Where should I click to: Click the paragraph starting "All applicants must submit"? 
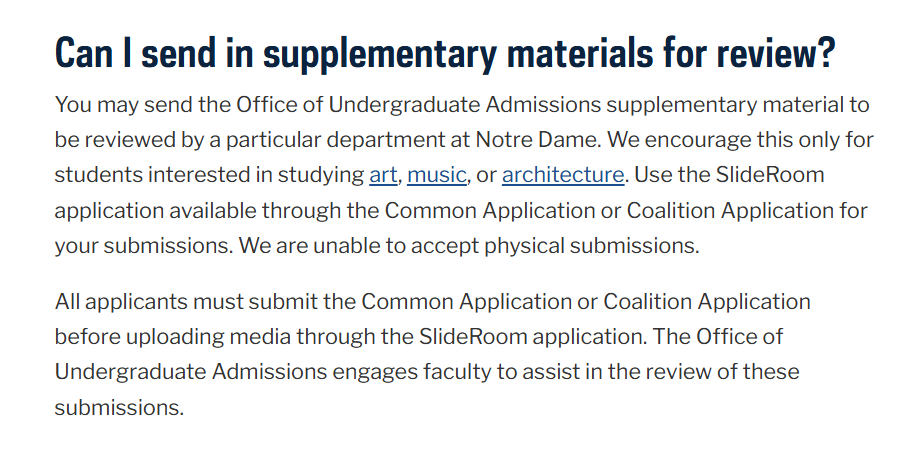[432, 354]
